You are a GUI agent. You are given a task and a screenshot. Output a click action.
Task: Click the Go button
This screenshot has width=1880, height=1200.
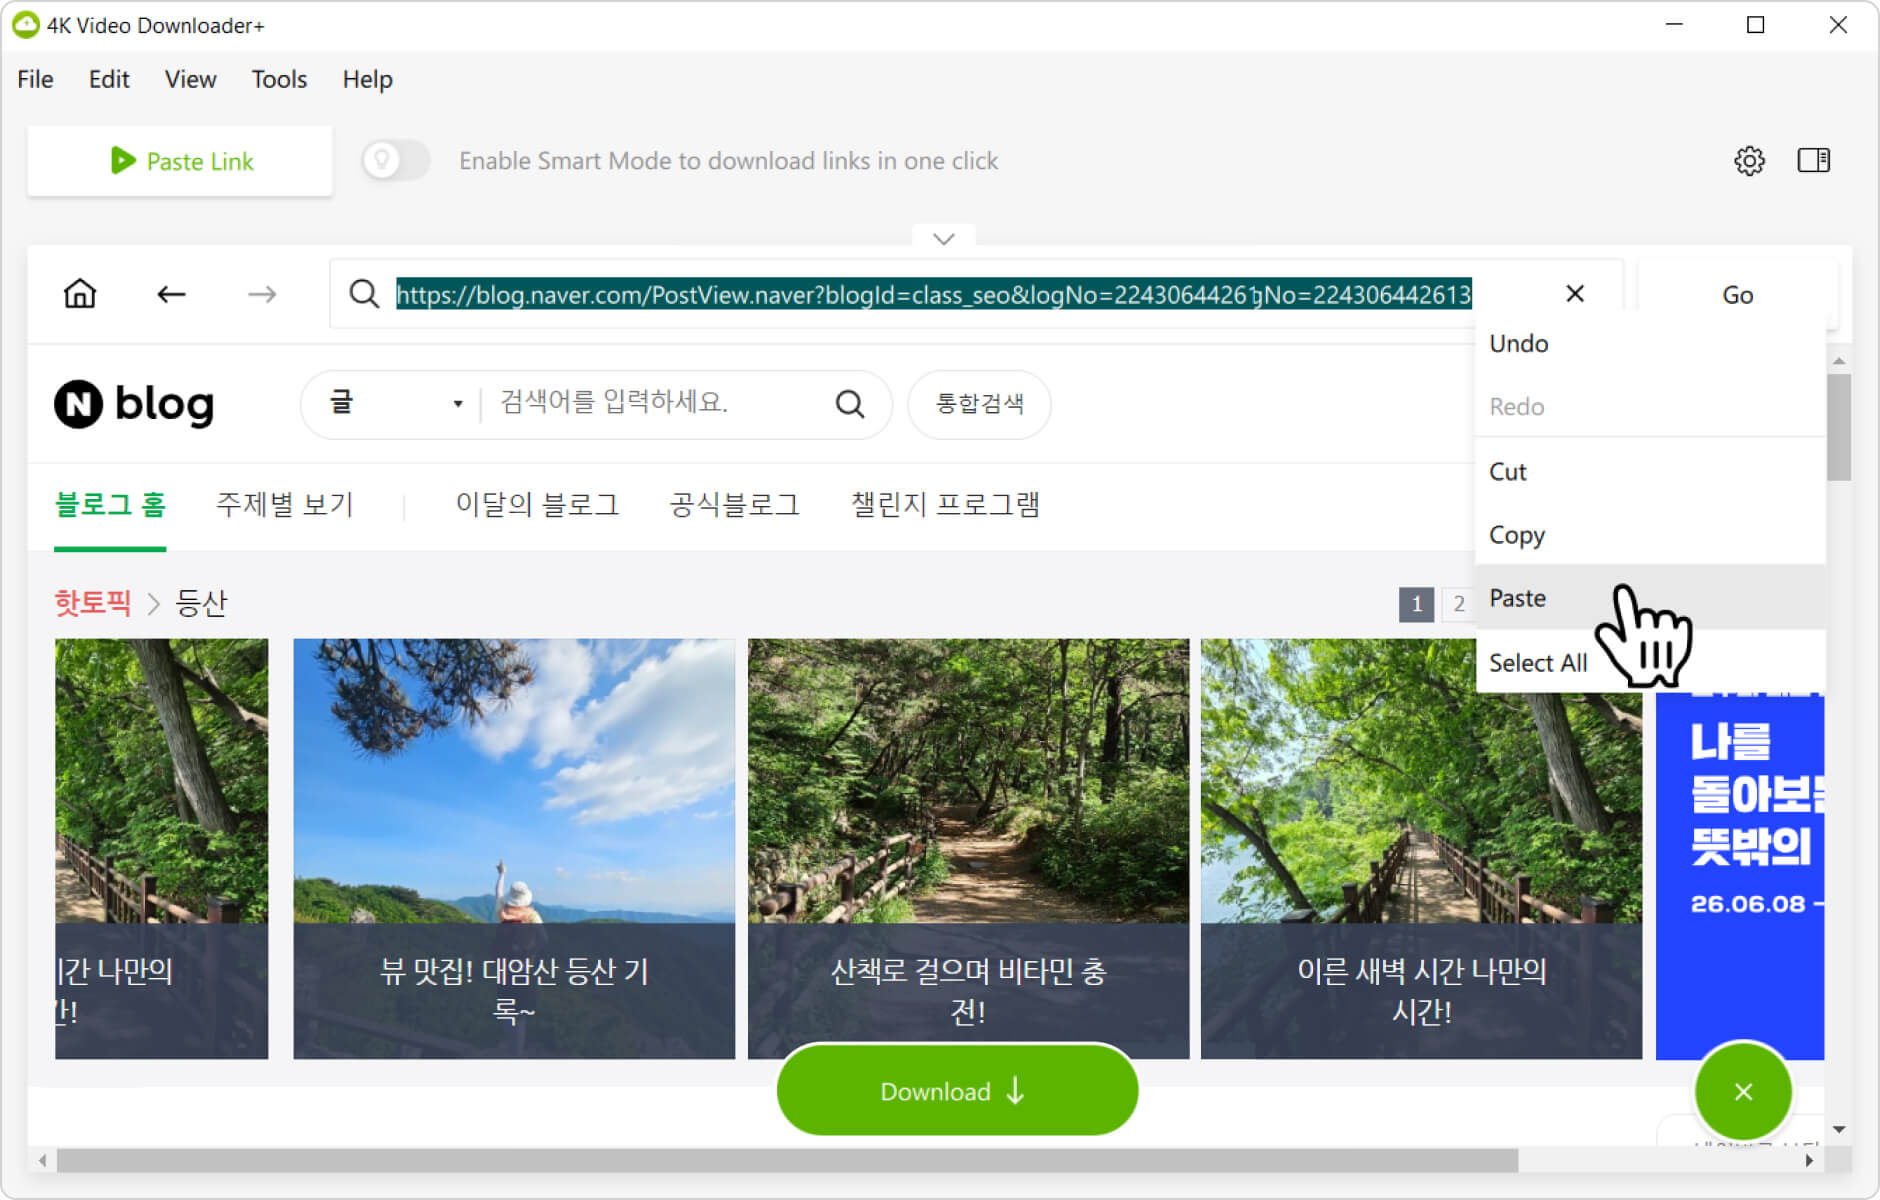click(x=1737, y=295)
